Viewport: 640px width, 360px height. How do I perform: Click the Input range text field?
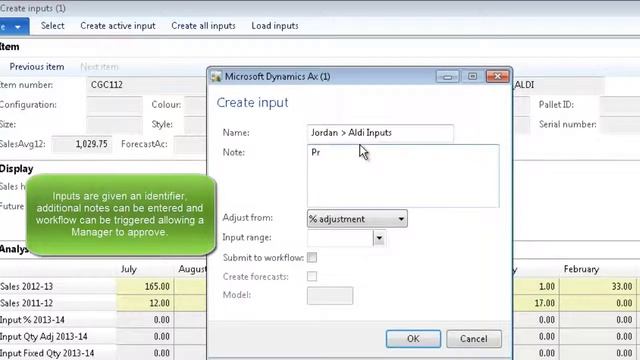340,238
